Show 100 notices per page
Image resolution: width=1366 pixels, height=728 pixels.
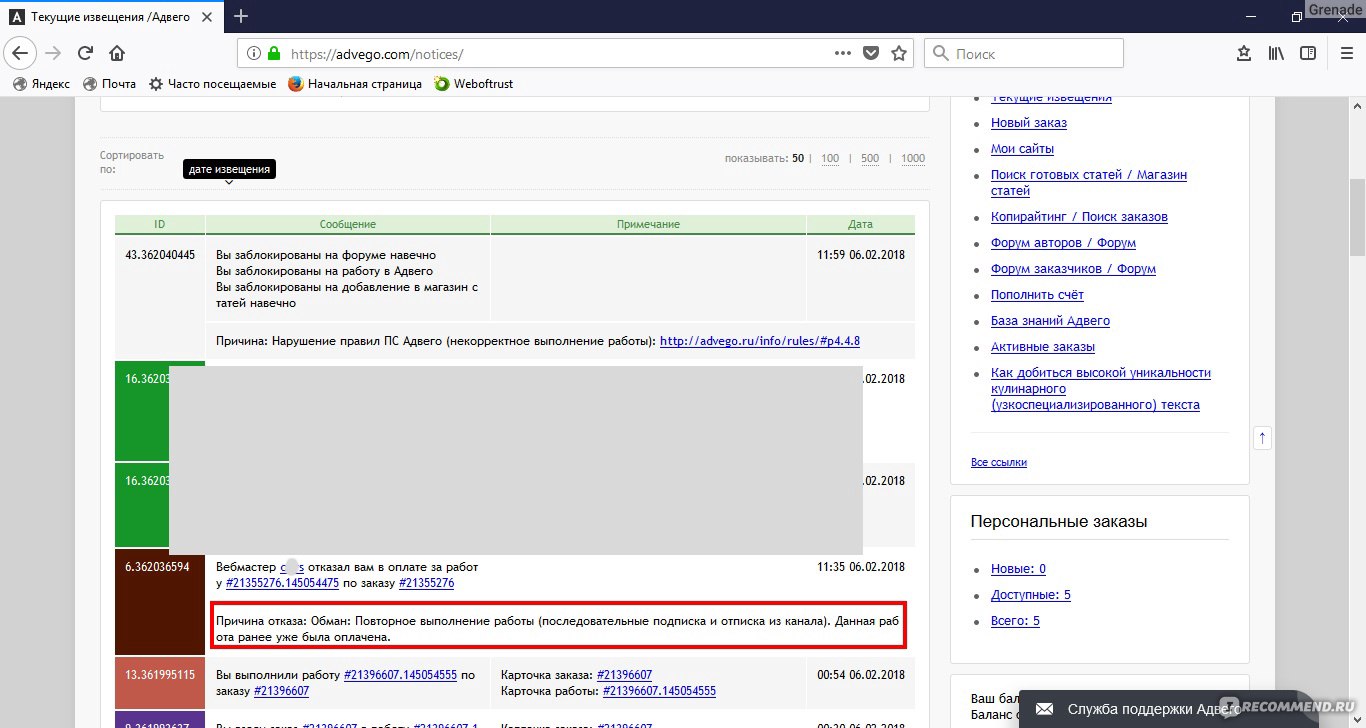830,158
